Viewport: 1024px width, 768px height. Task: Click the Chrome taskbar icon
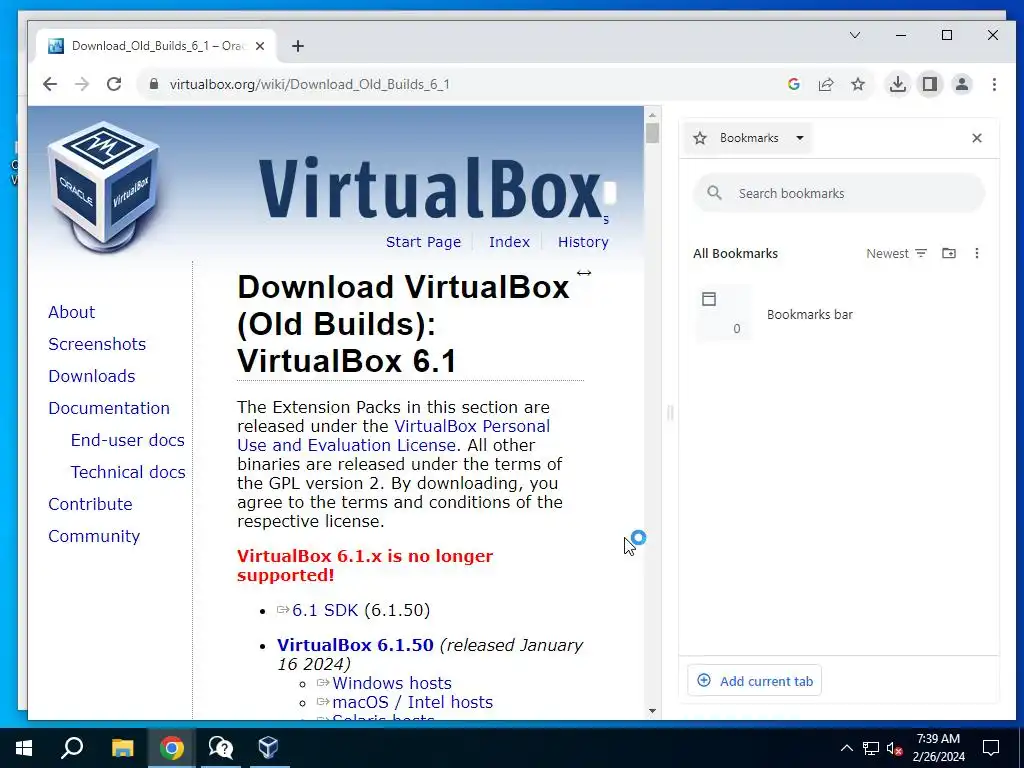click(x=171, y=748)
